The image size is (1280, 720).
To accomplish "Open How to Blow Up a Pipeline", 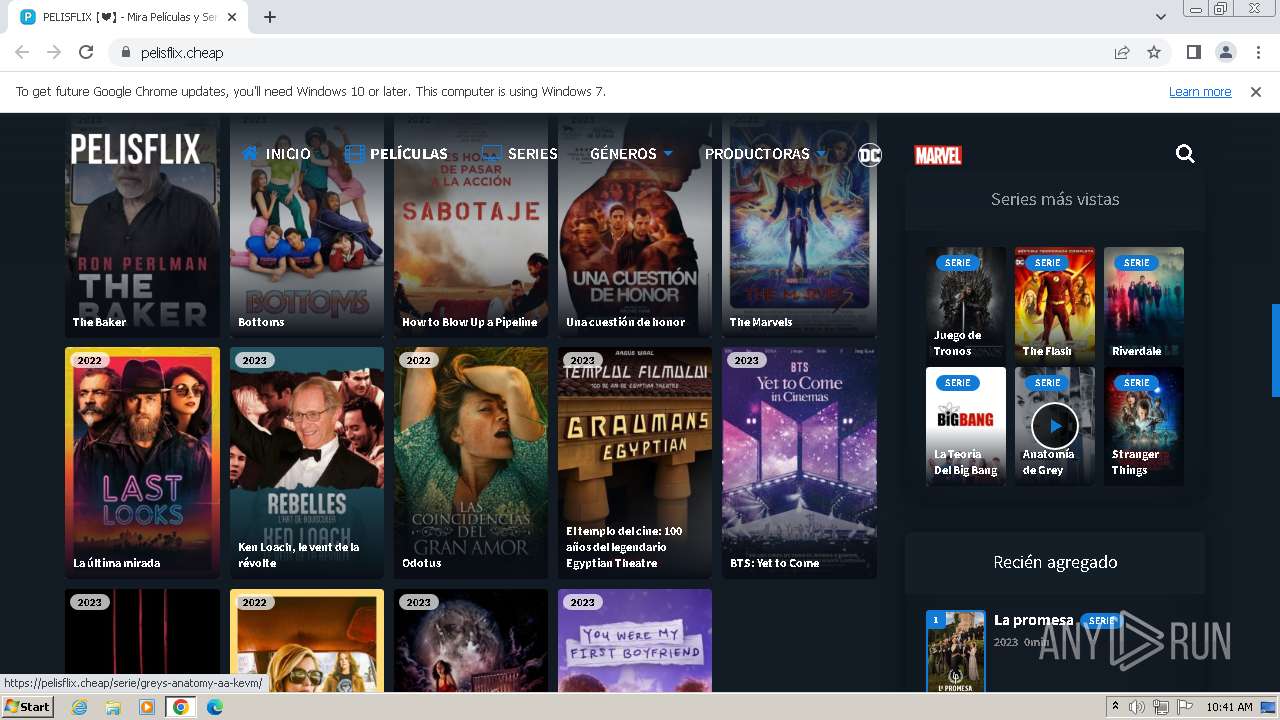I will pyautogui.click(x=471, y=225).
